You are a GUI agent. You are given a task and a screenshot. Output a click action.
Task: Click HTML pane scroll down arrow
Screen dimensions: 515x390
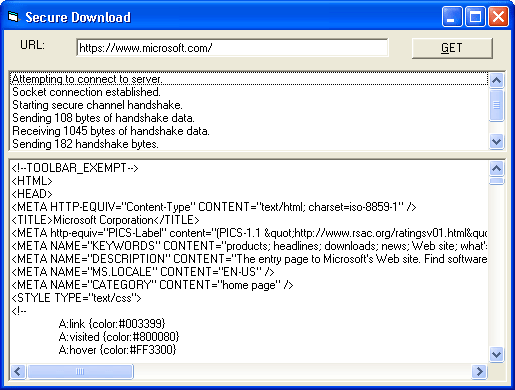(x=496, y=354)
